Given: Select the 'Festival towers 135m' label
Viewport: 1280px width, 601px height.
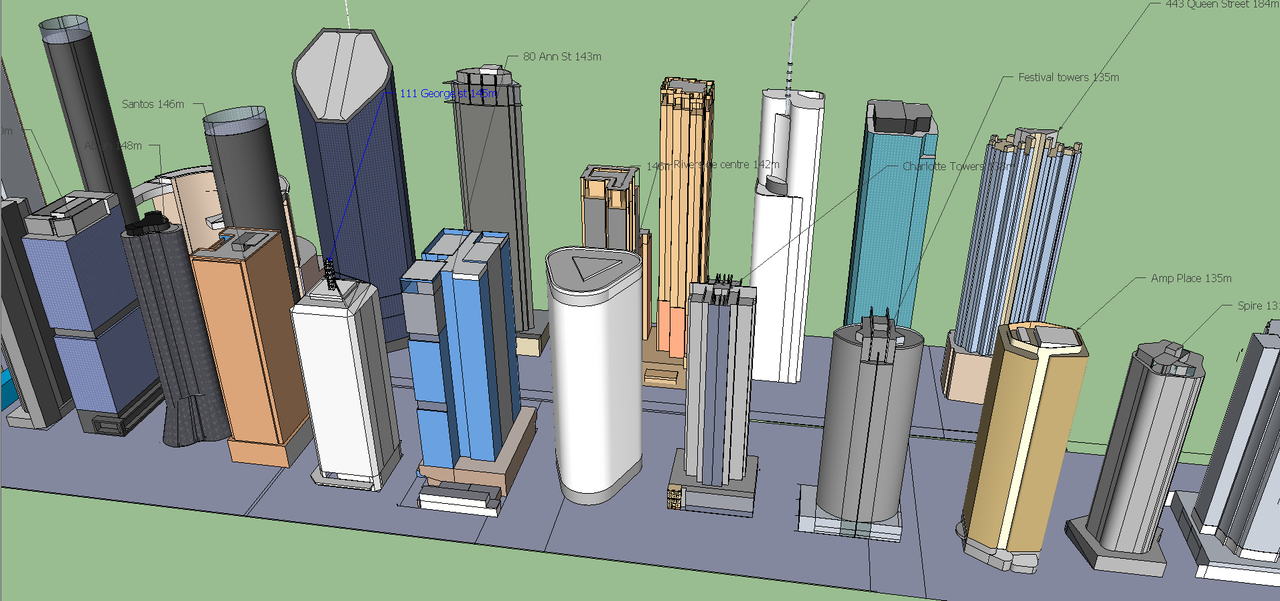Looking at the screenshot, I should pos(1068,77).
